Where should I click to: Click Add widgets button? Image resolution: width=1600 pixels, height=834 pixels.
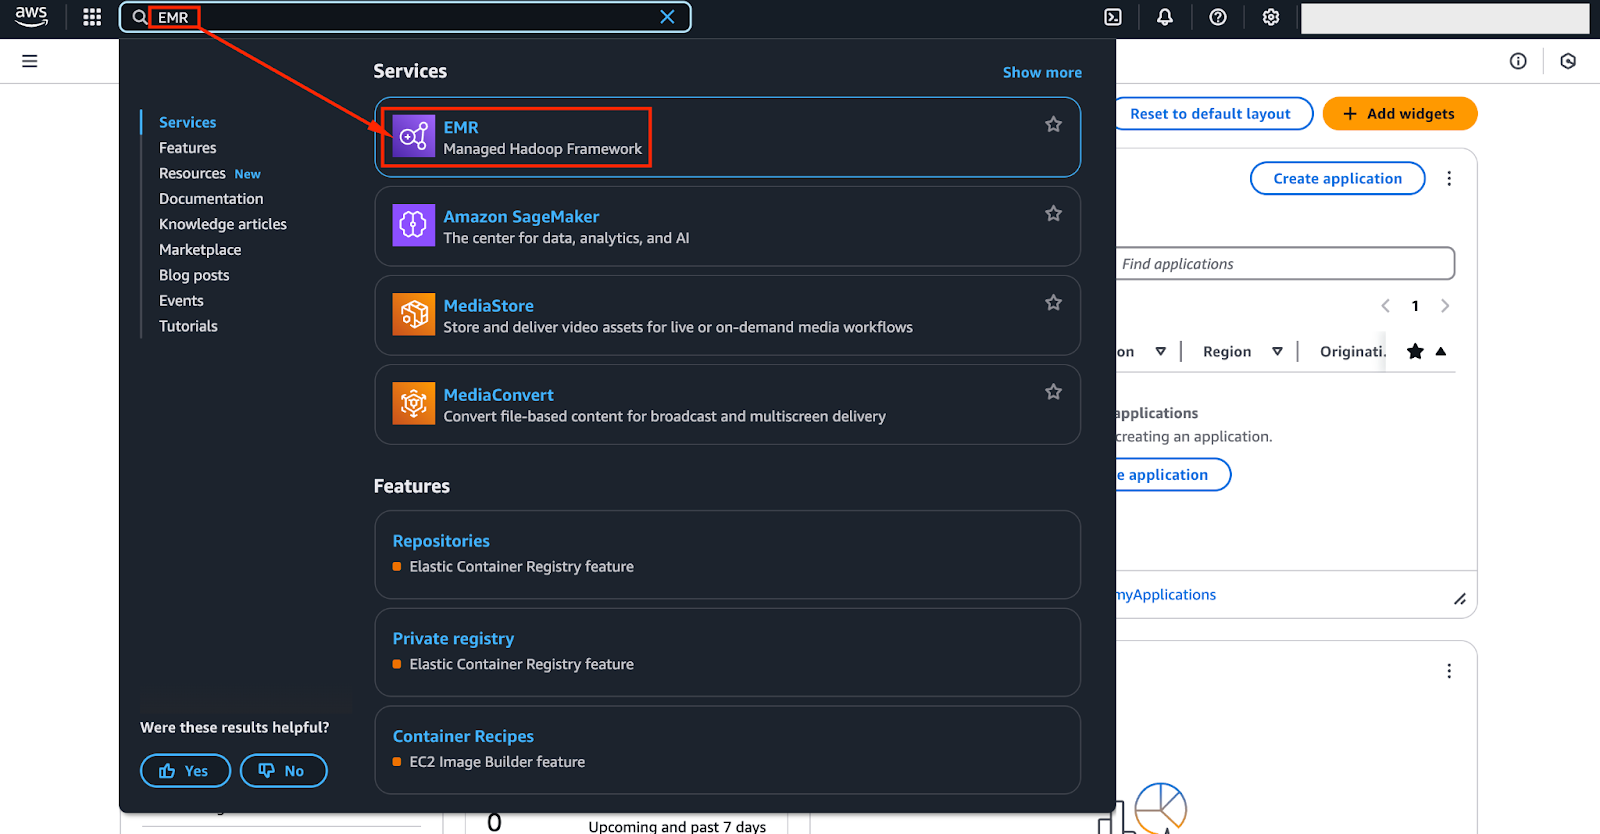click(1399, 114)
